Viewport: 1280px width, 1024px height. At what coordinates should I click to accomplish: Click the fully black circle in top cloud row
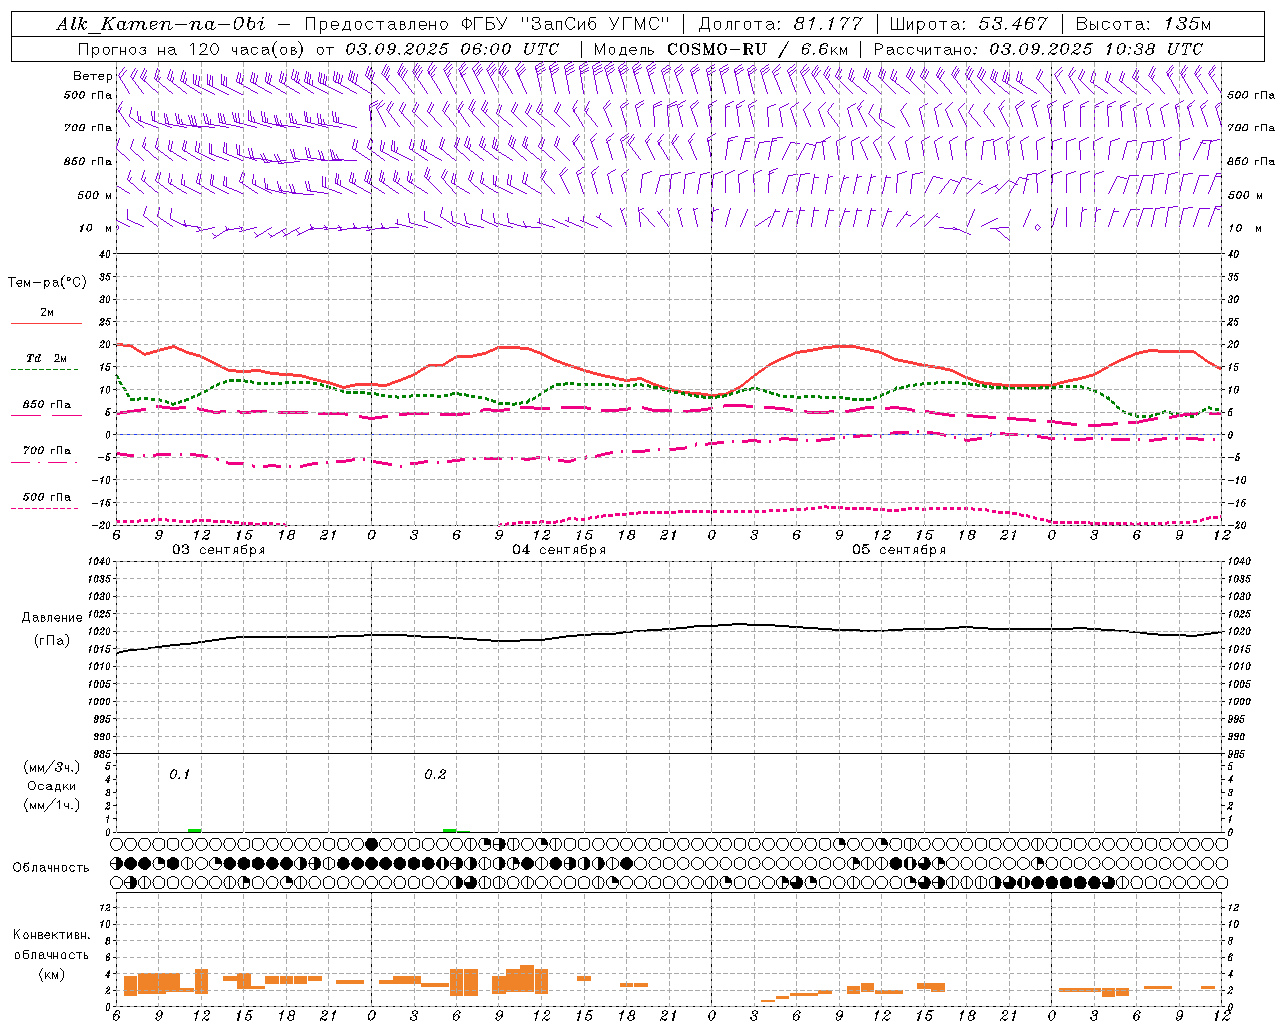372,844
